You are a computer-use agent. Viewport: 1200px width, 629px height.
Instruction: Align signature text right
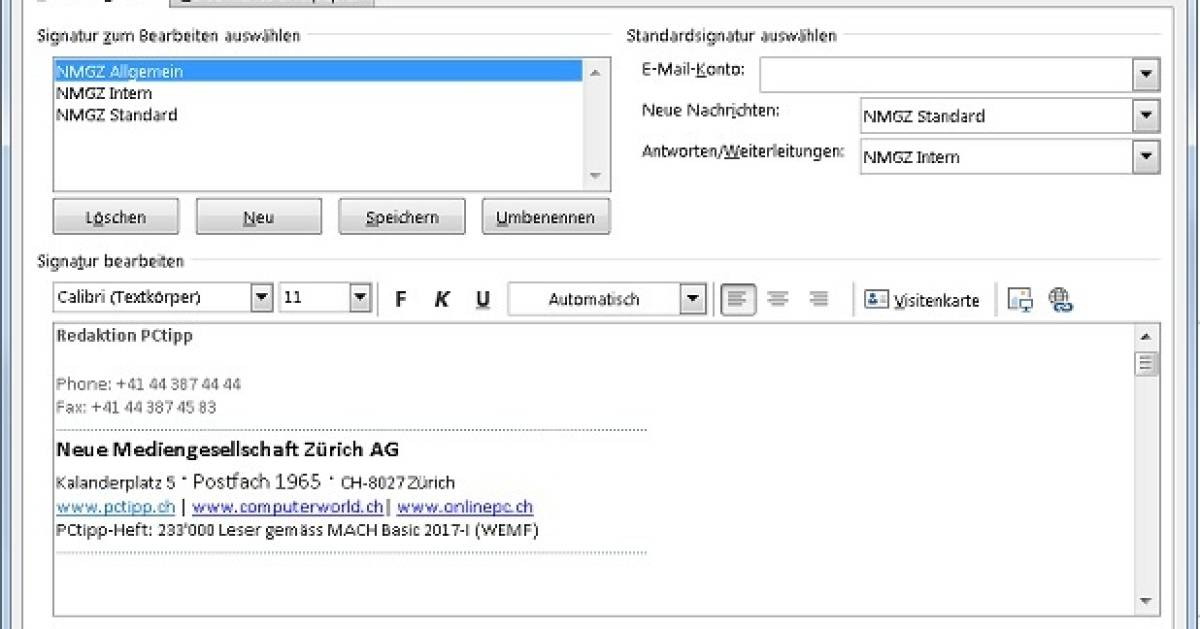pyautogui.click(x=819, y=299)
